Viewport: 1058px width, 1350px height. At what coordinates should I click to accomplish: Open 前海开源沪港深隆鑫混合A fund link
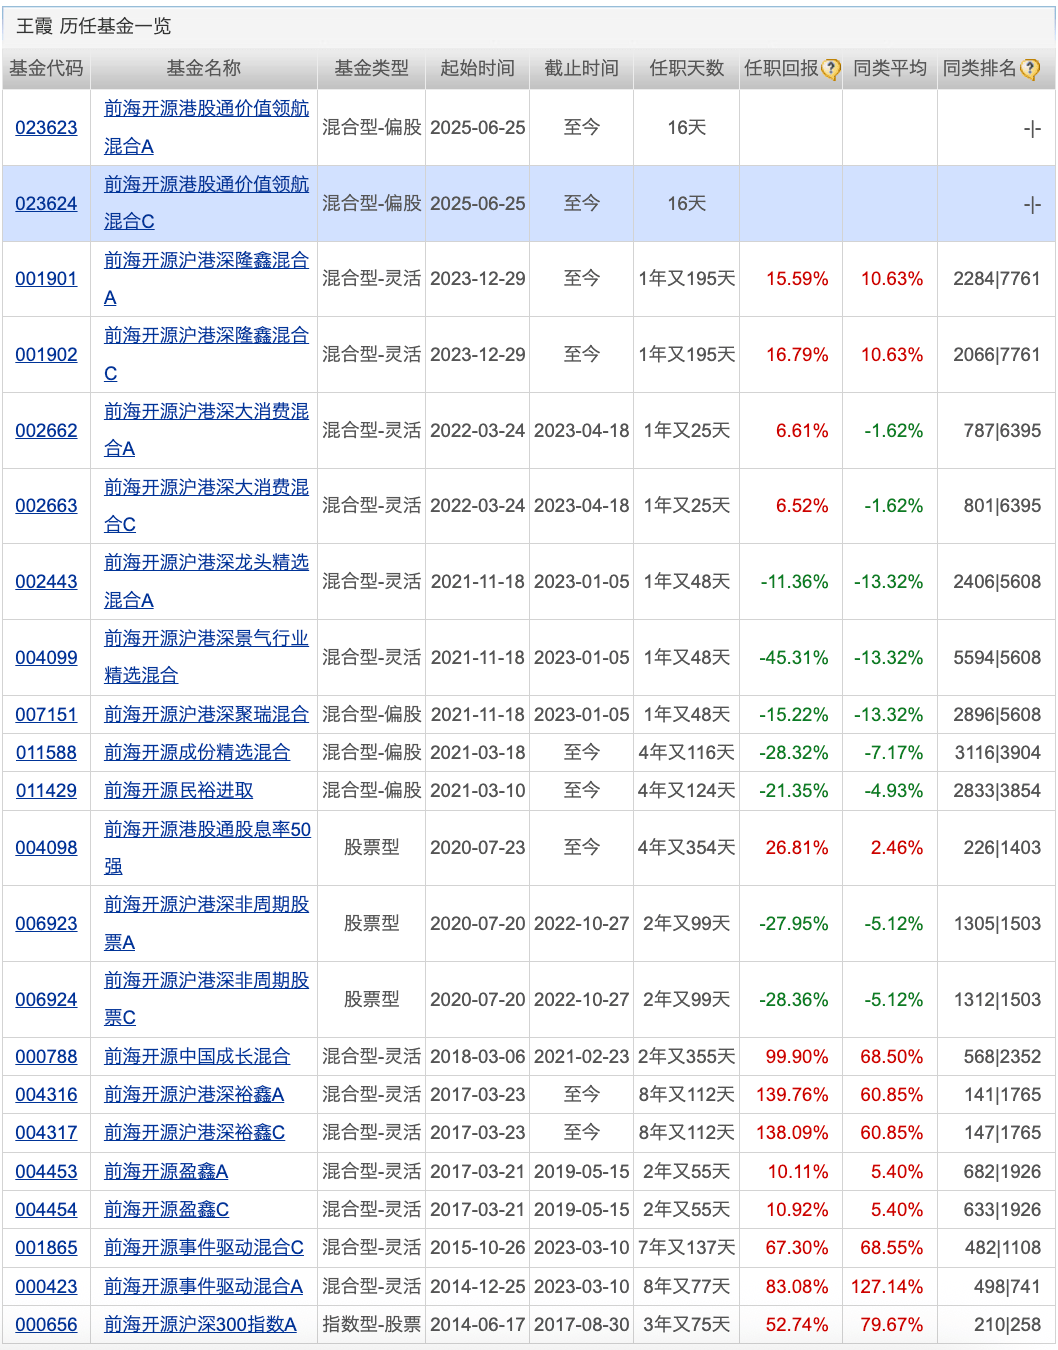206,278
